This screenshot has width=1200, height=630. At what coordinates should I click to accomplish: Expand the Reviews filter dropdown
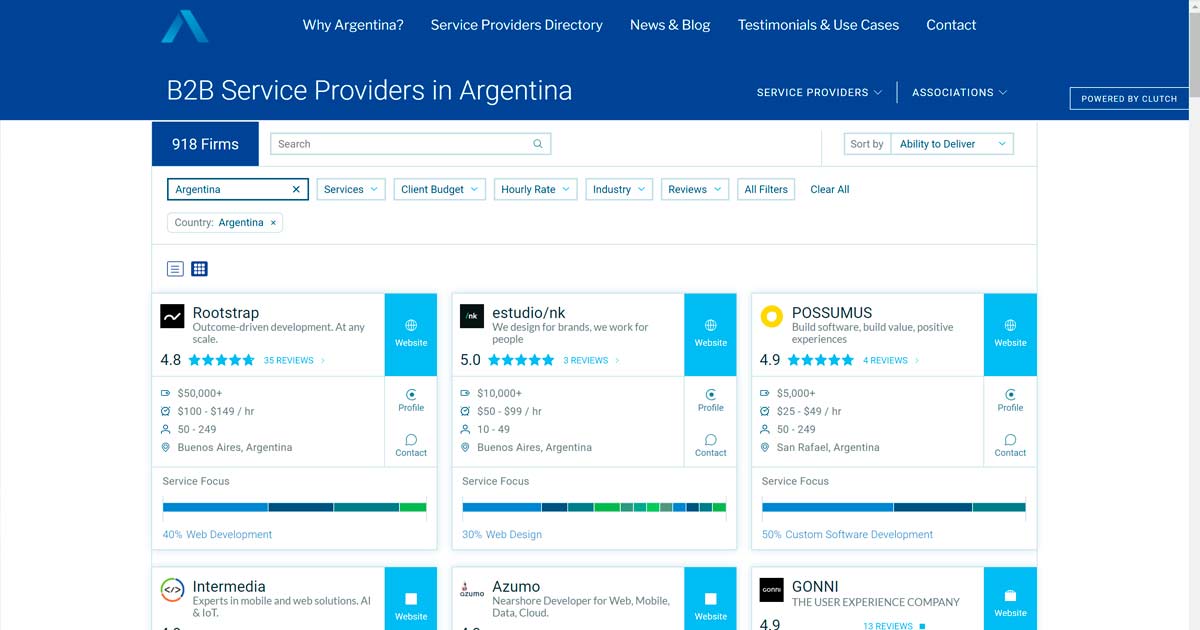(694, 189)
